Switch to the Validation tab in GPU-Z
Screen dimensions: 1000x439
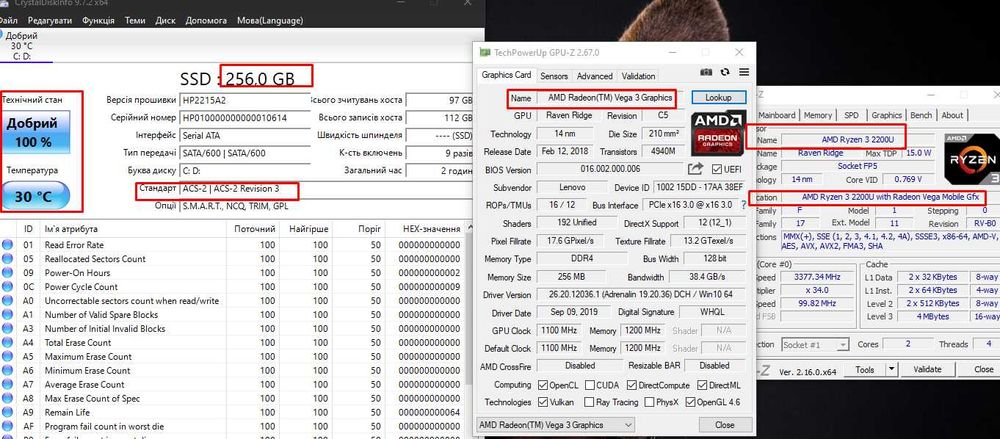tap(638, 76)
